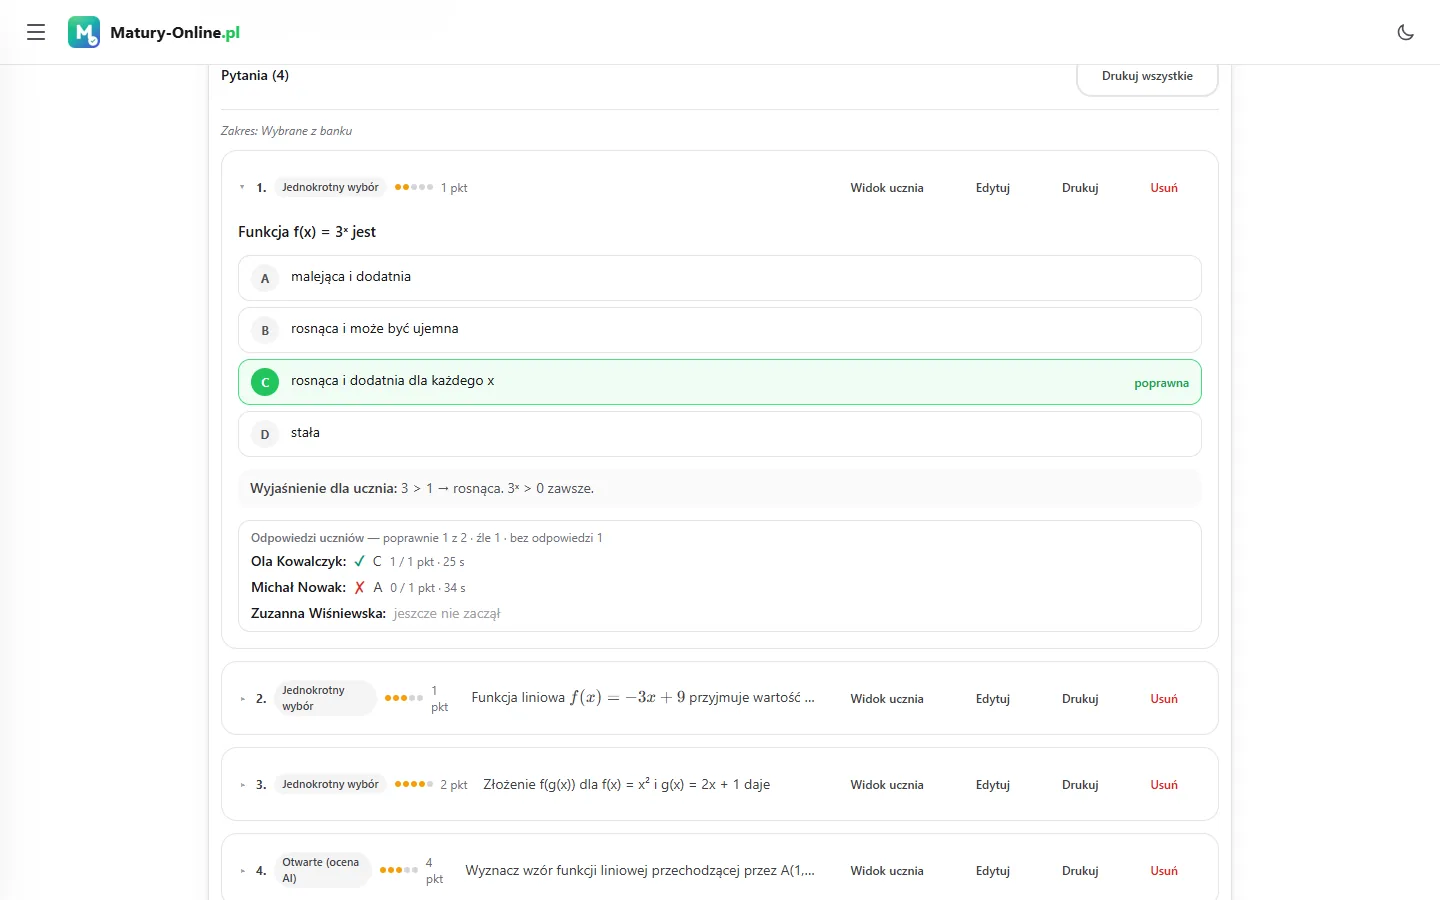Select answer B rosnąca i może być ujemna

(x=720, y=330)
